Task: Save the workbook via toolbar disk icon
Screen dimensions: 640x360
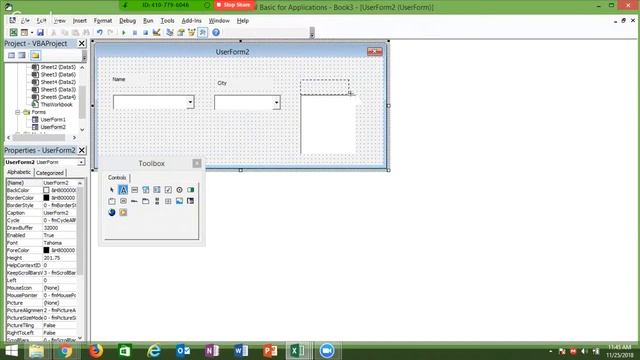Action: [40, 32]
